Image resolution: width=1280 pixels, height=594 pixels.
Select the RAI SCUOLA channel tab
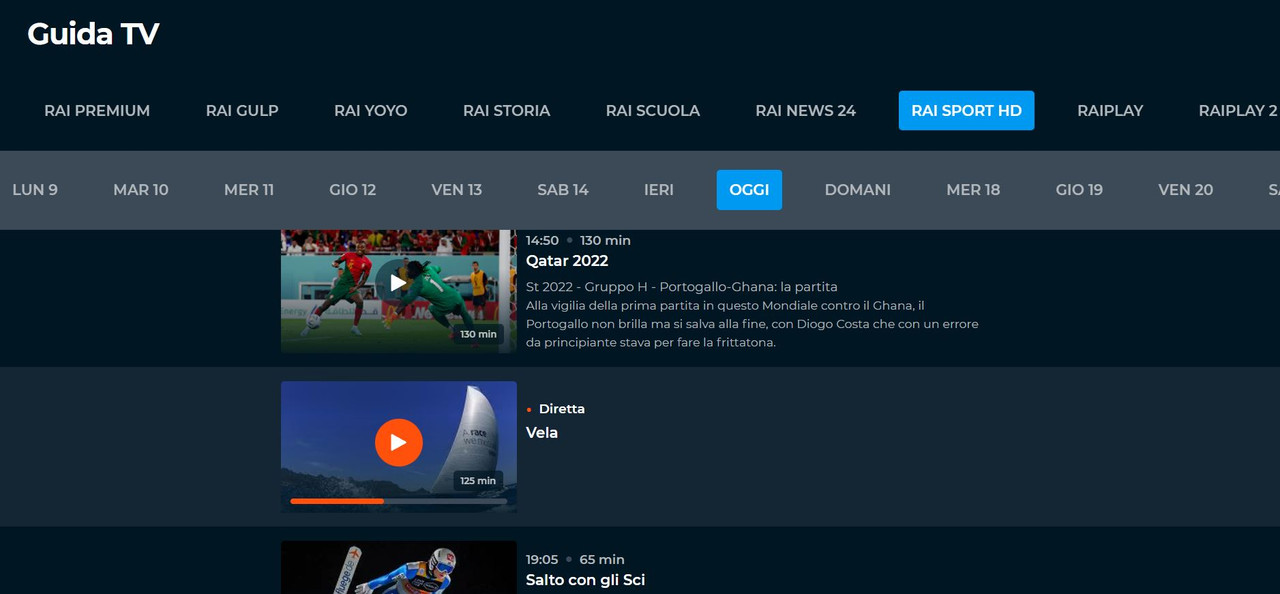point(653,111)
